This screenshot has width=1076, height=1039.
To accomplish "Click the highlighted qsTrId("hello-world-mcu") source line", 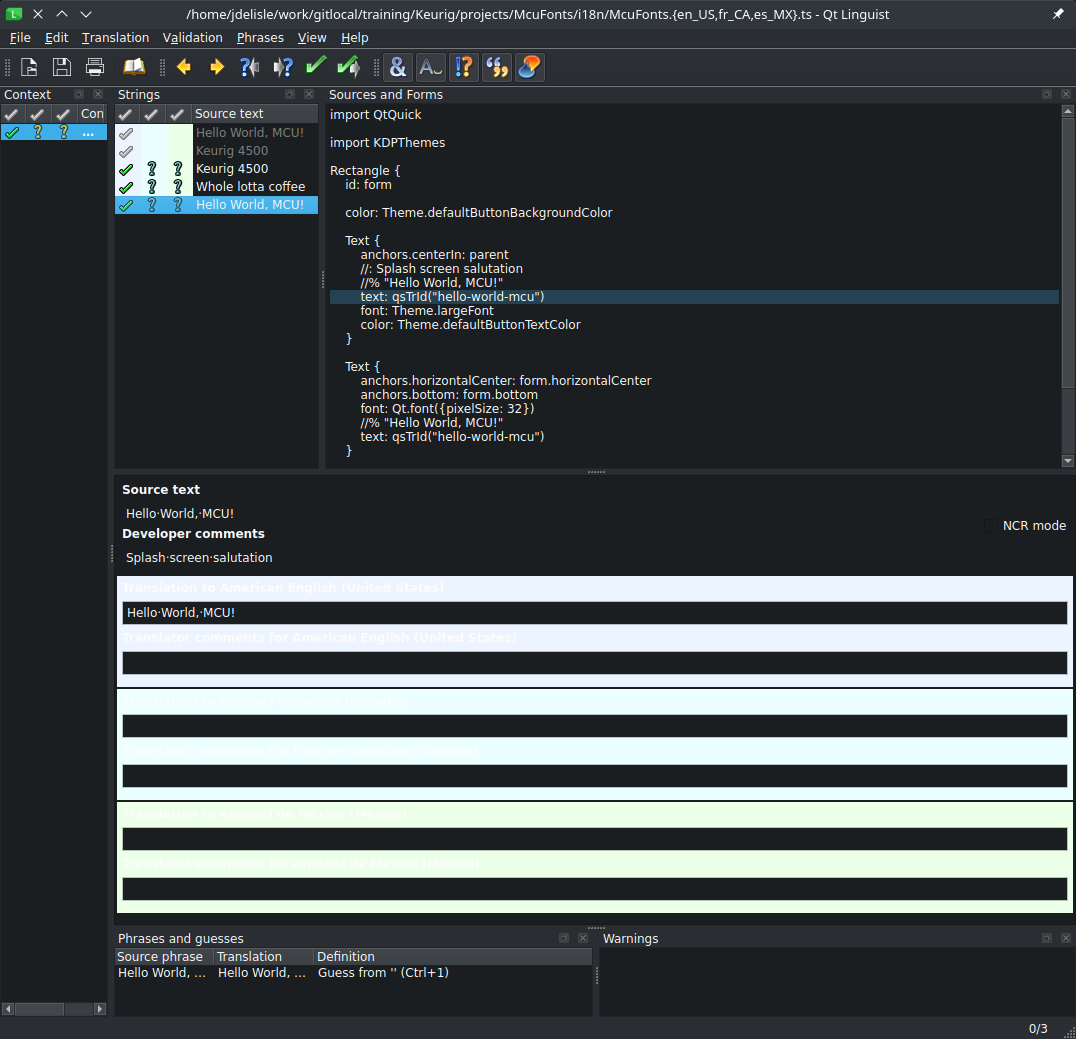I will [x=694, y=296].
